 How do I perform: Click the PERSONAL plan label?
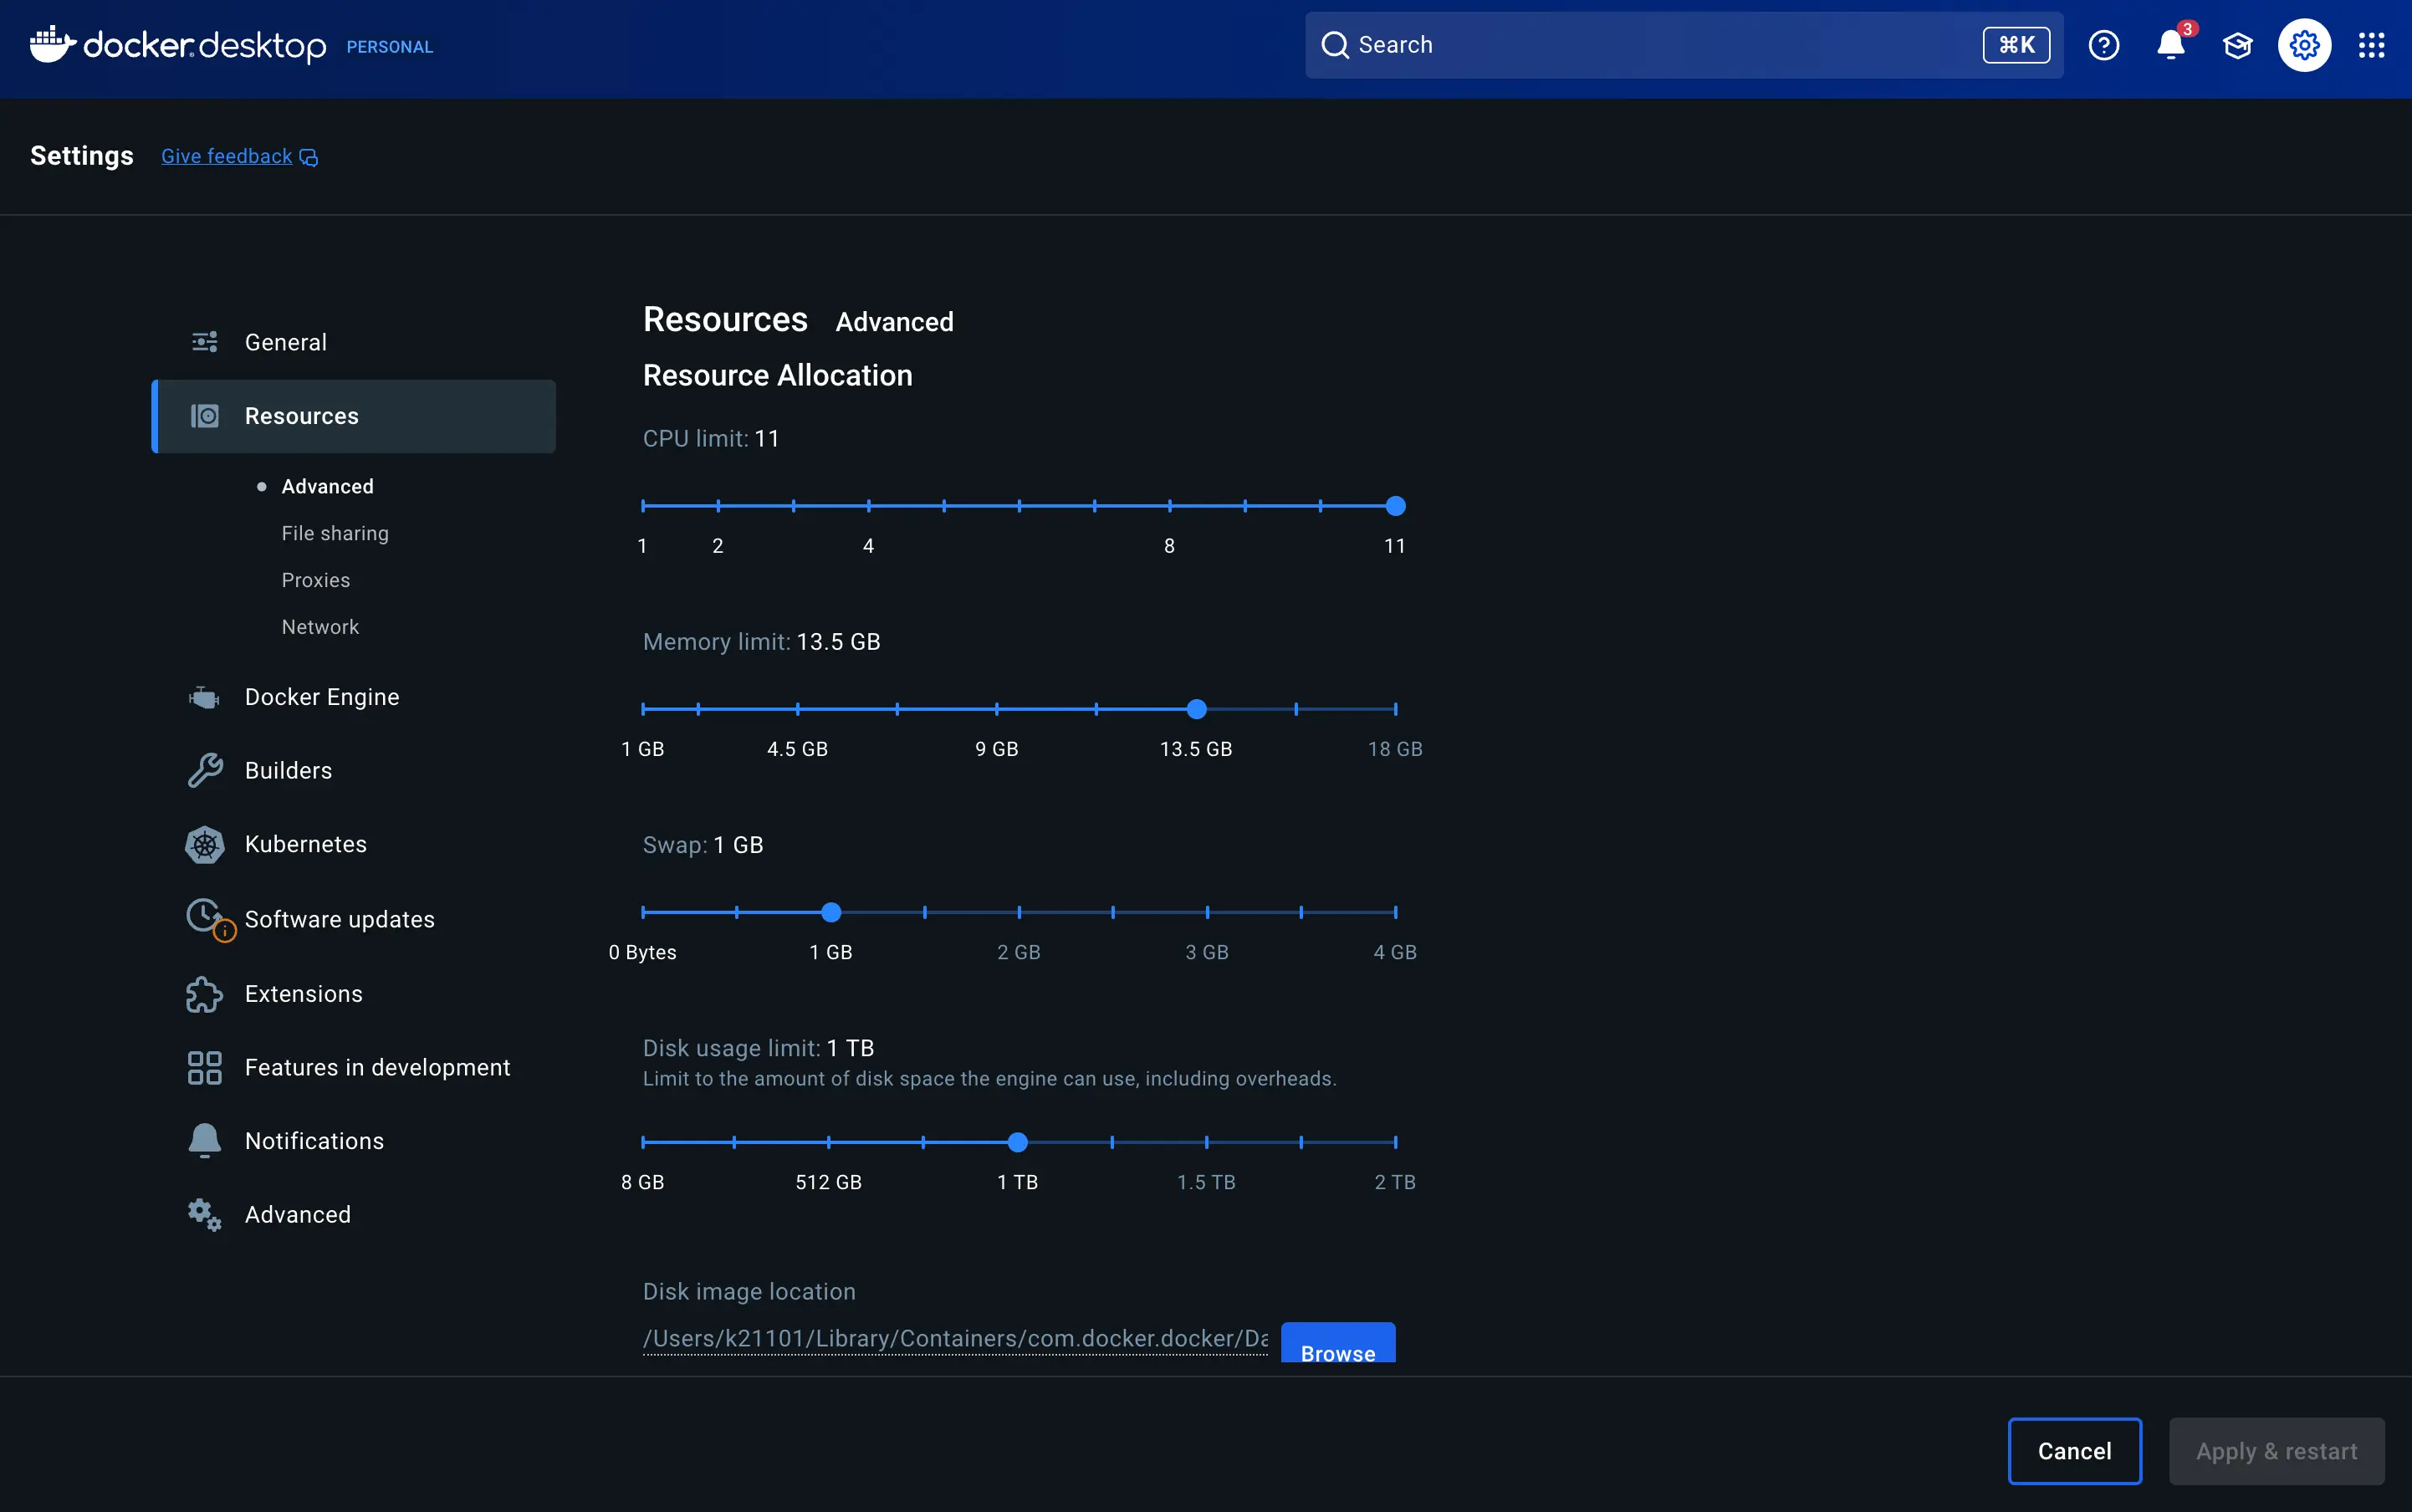(x=390, y=47)
